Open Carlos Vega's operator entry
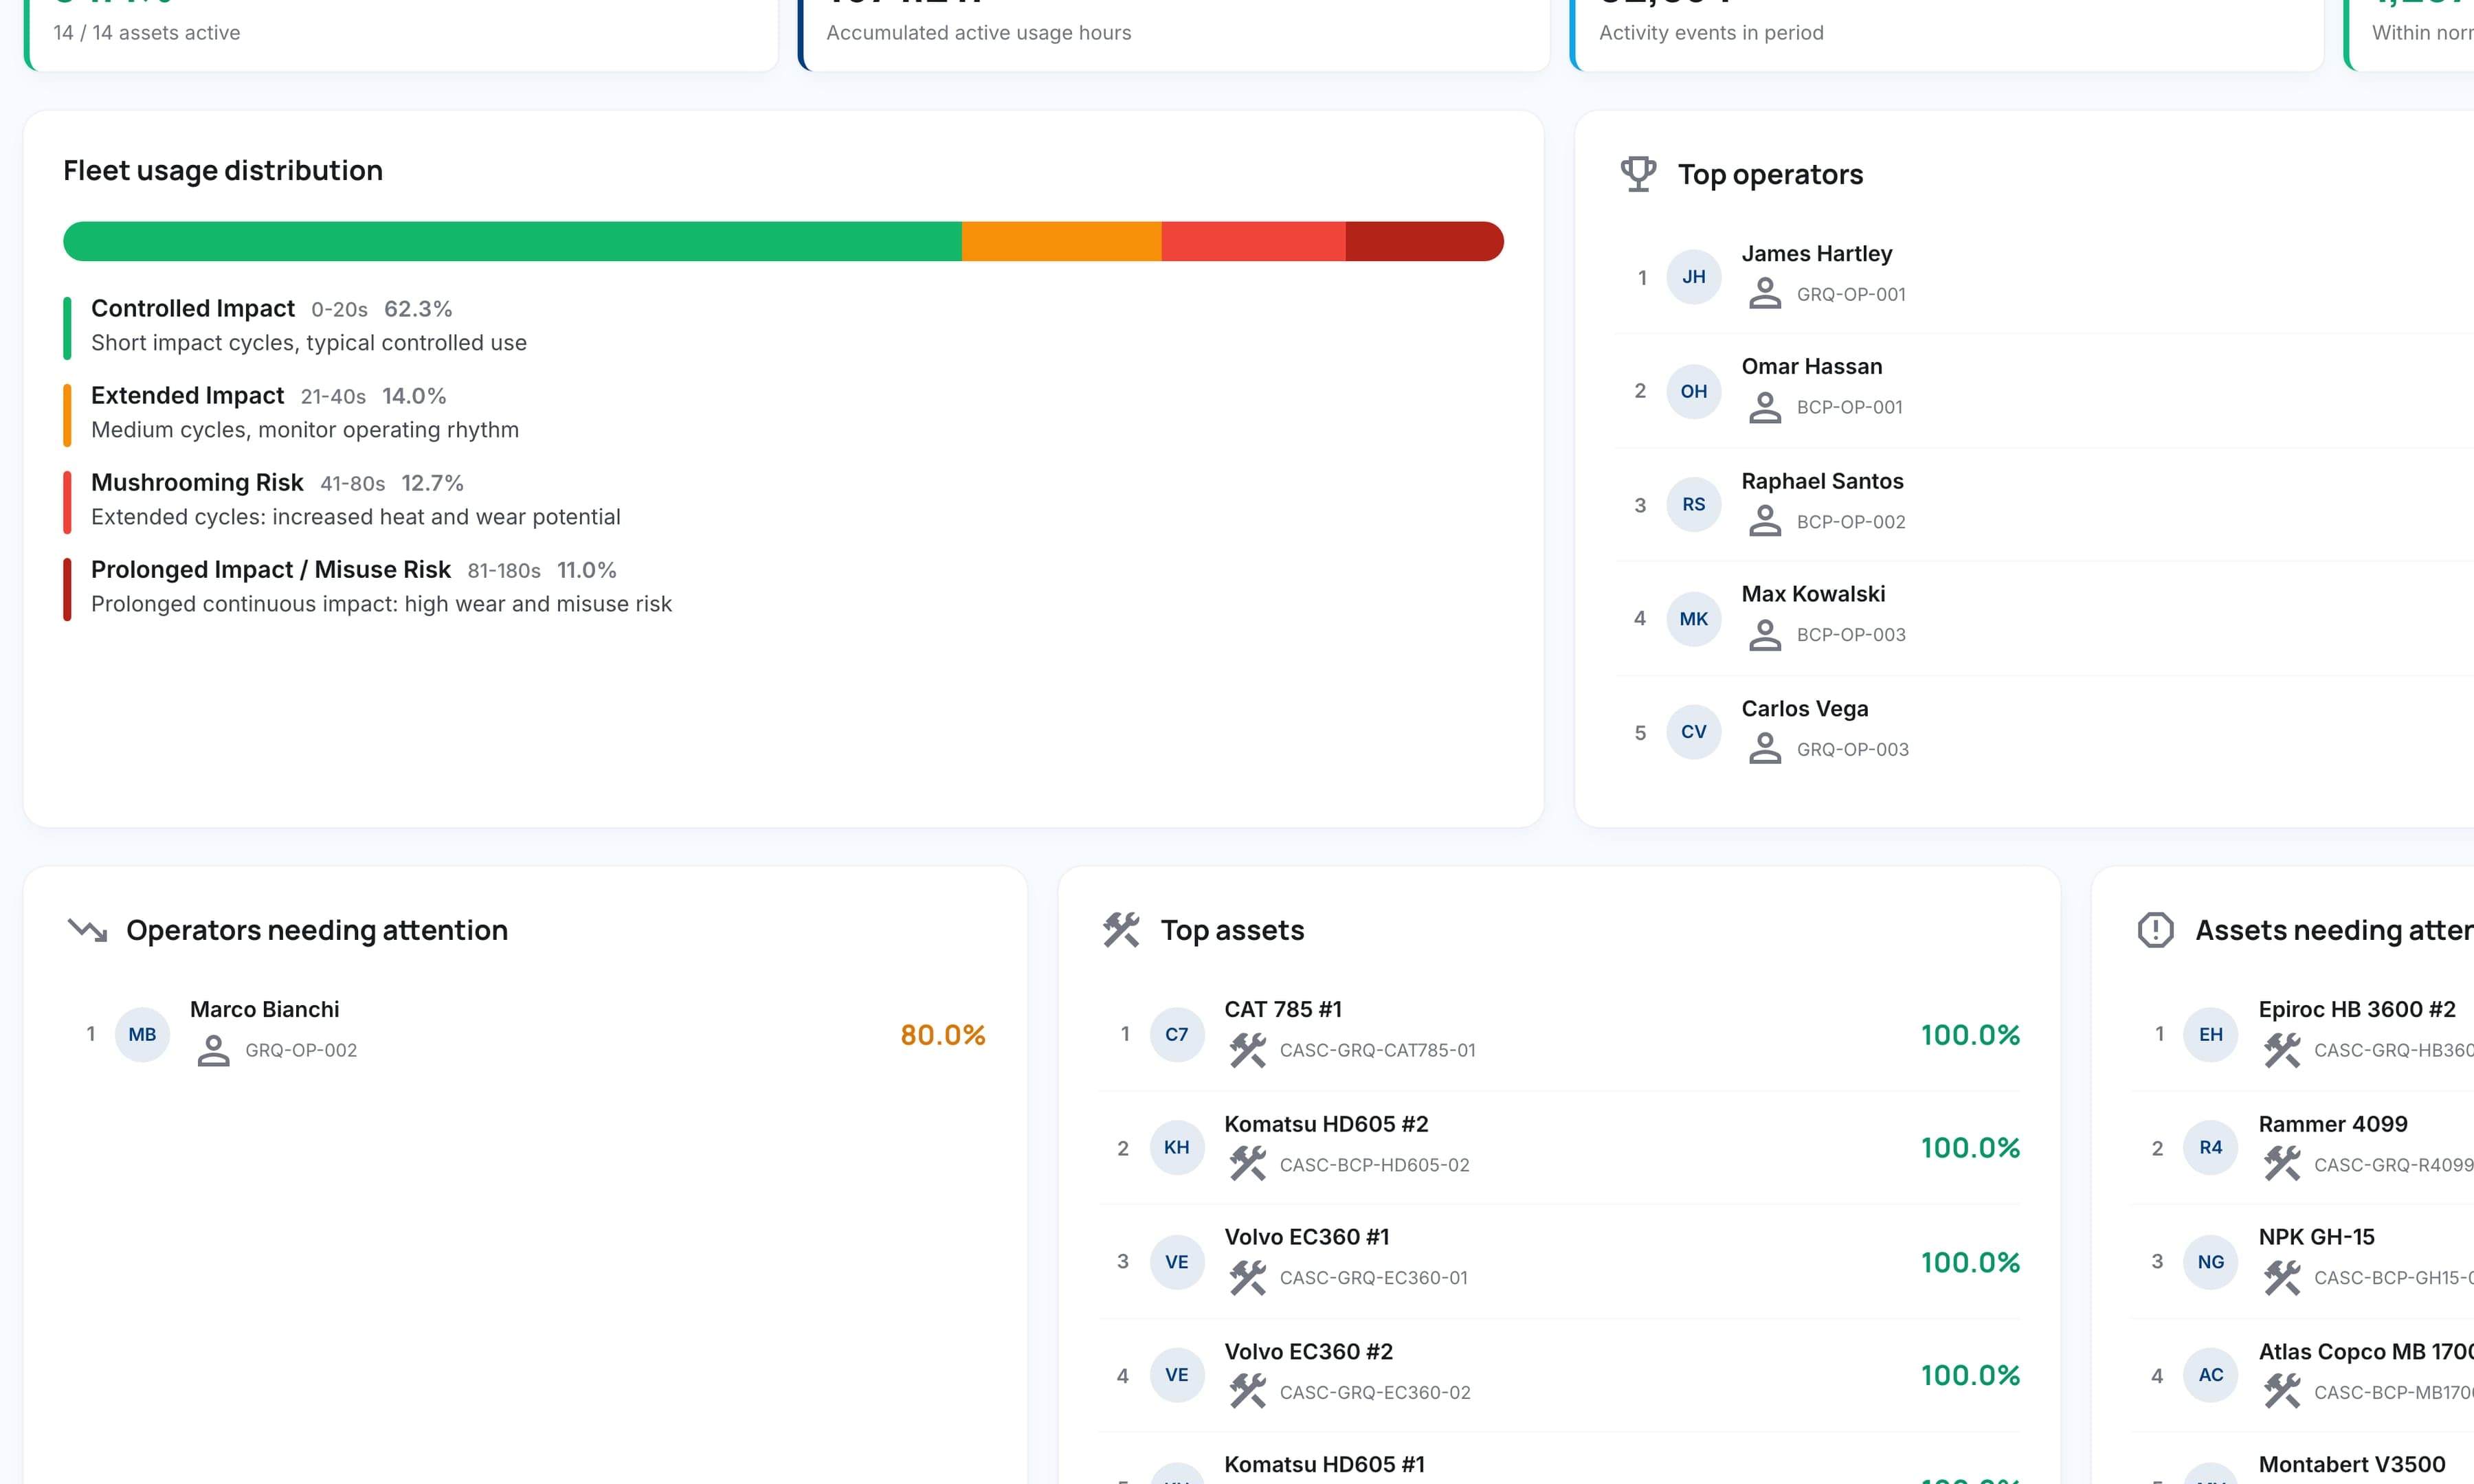Image resolution: width=2474 pixels, height=1484 pixels. point(2044,732)
